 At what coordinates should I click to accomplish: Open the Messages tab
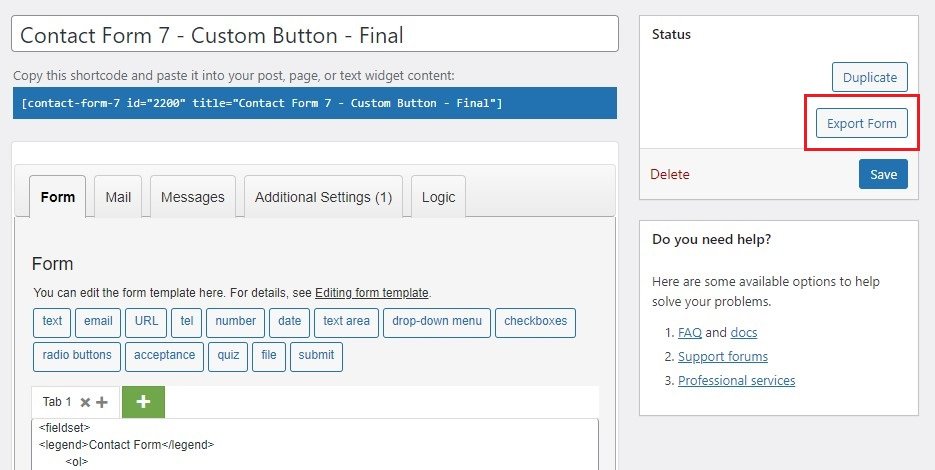pyautogui.click(x=192, y=197)
